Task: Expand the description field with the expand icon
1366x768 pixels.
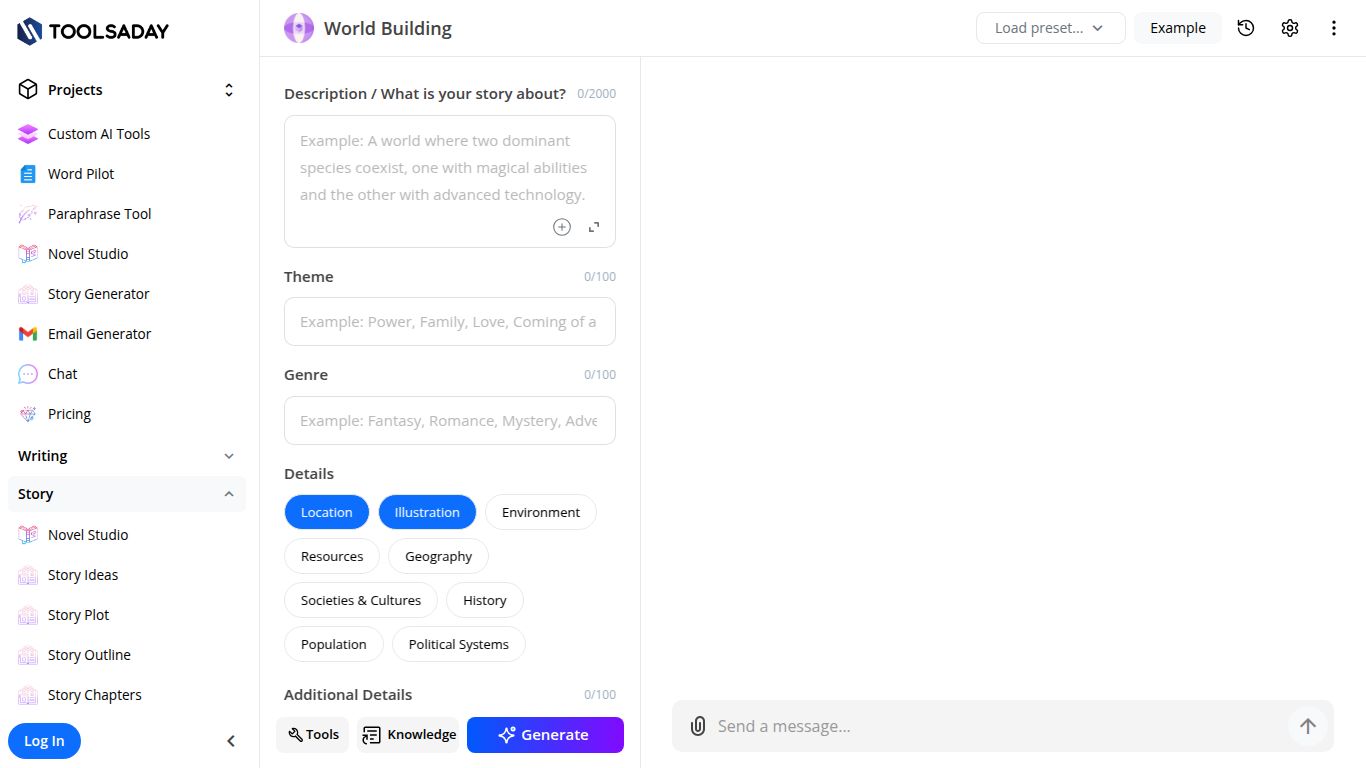Action: pyautogui.click(x=594, y=227)
